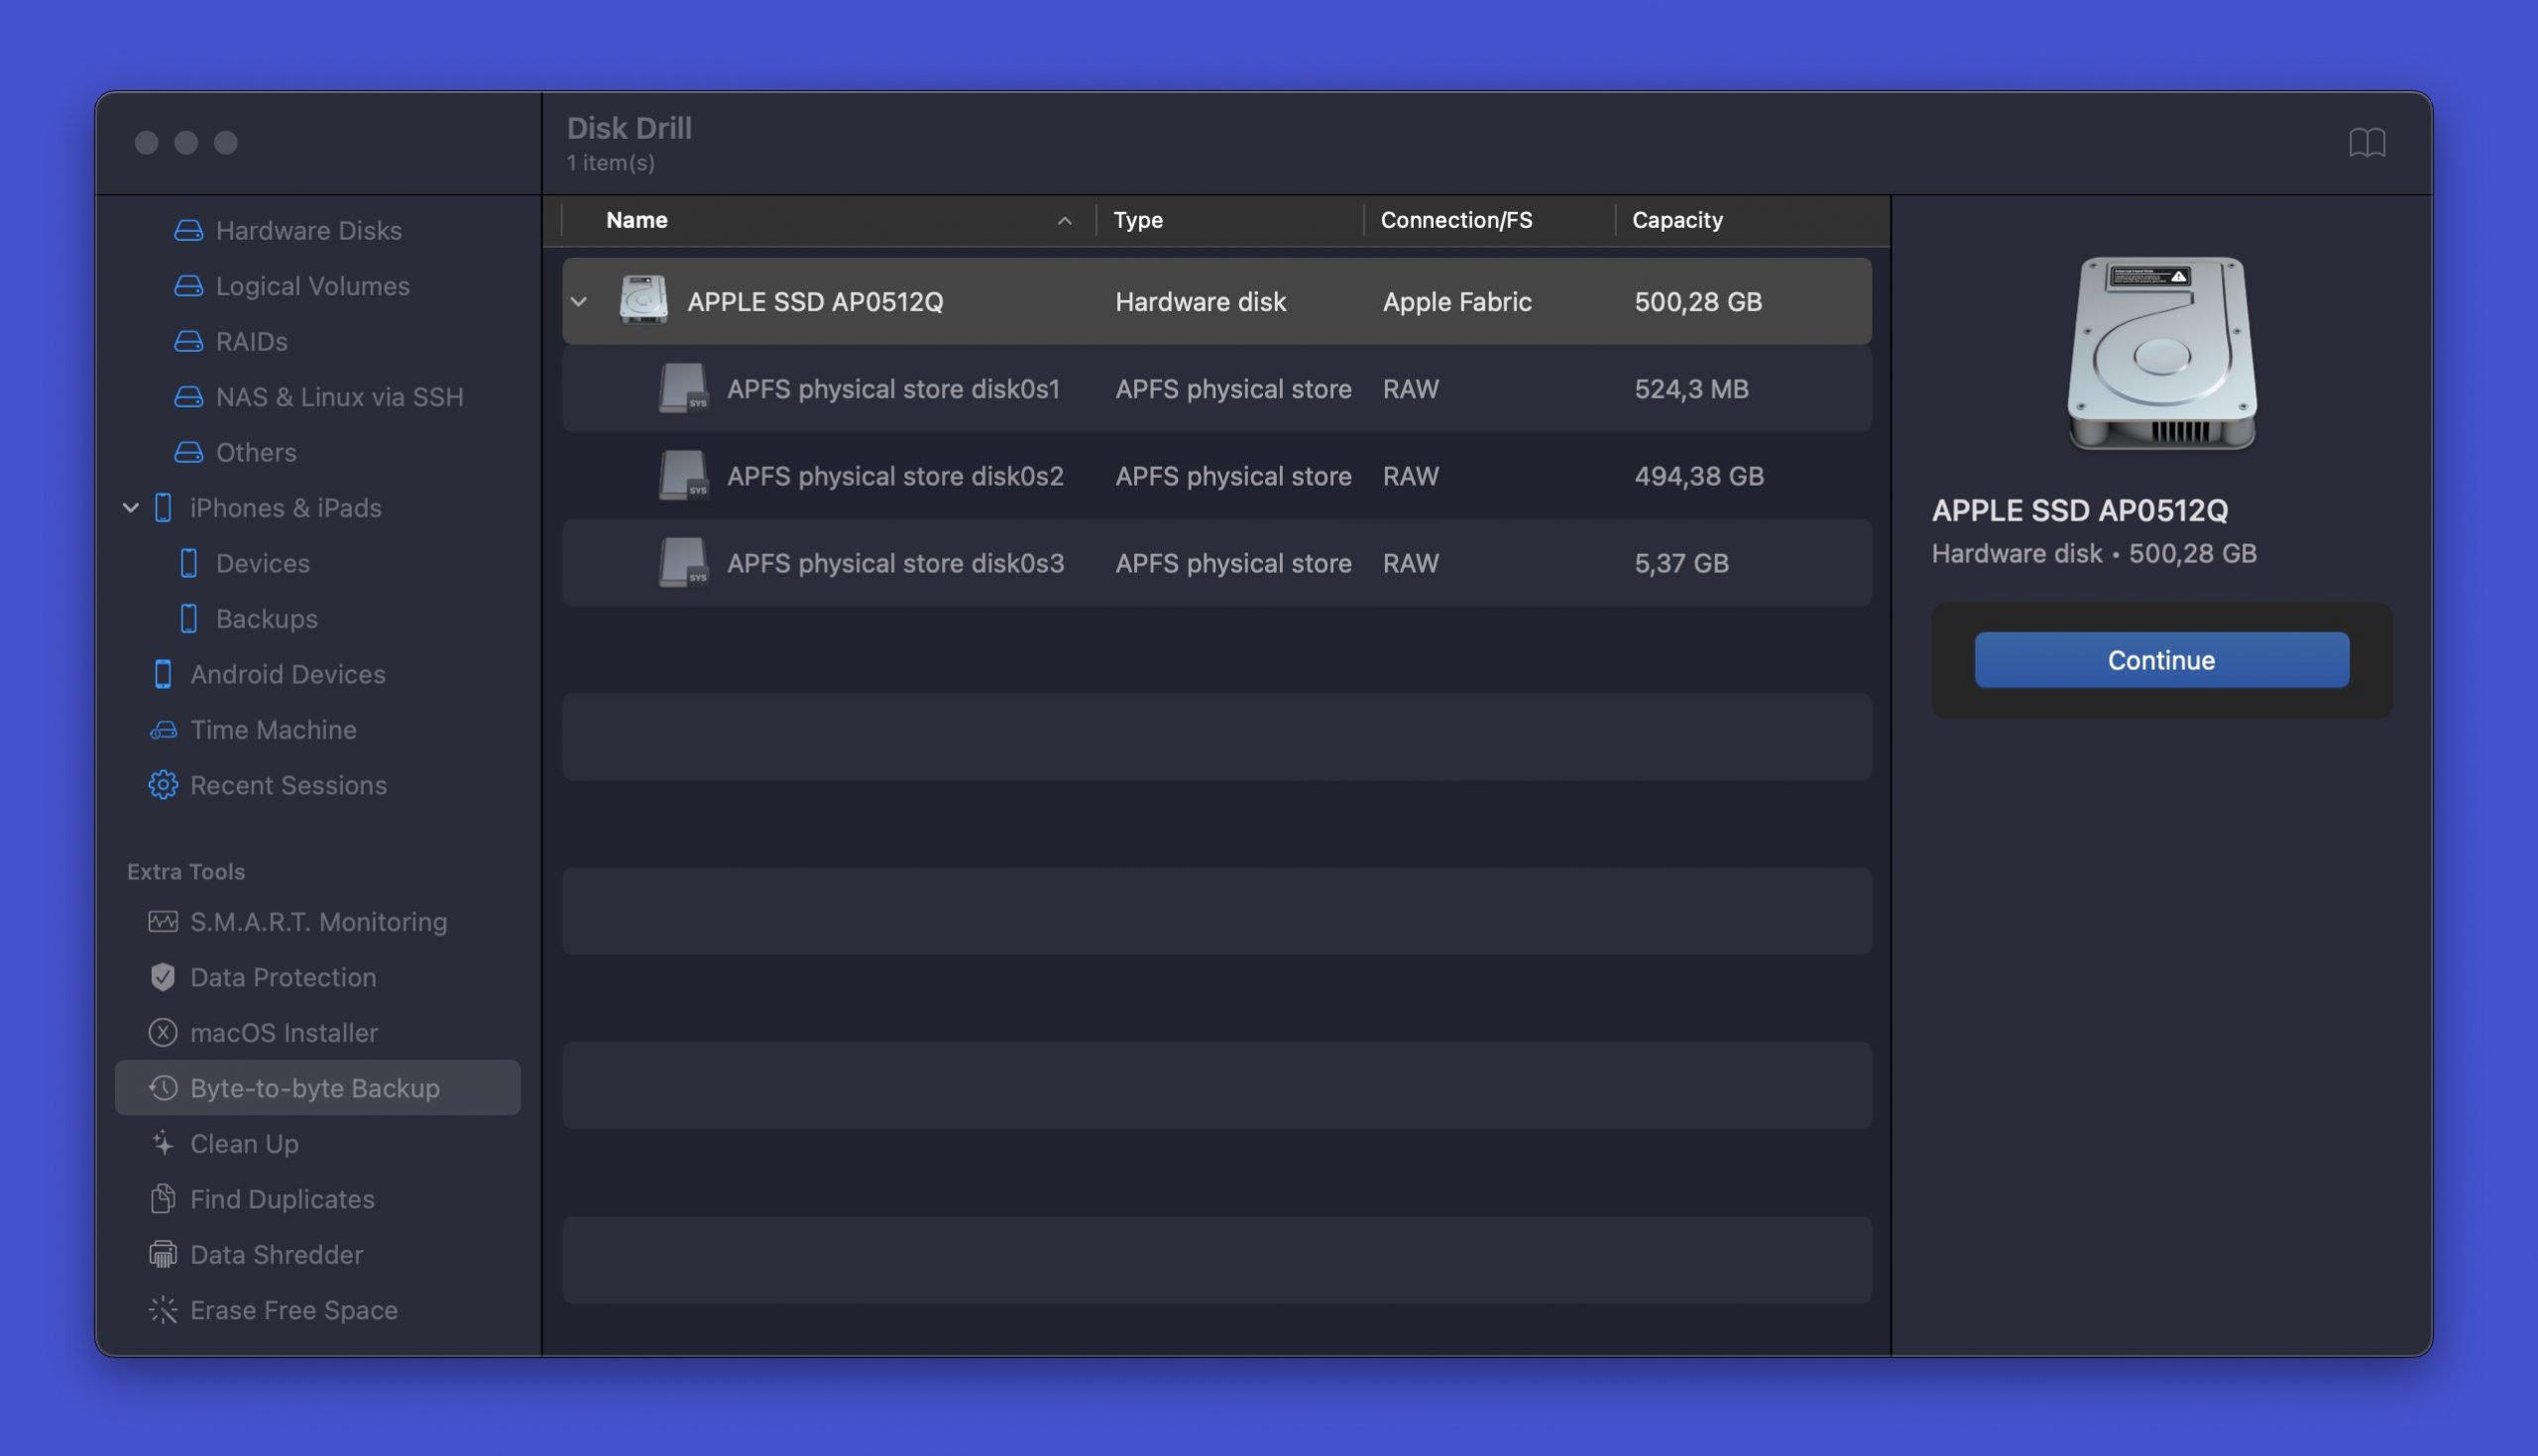2538x1456 pixels.
Task: Click RAW cell in disk0s2 row
Action: click(x=1410, y=476)
